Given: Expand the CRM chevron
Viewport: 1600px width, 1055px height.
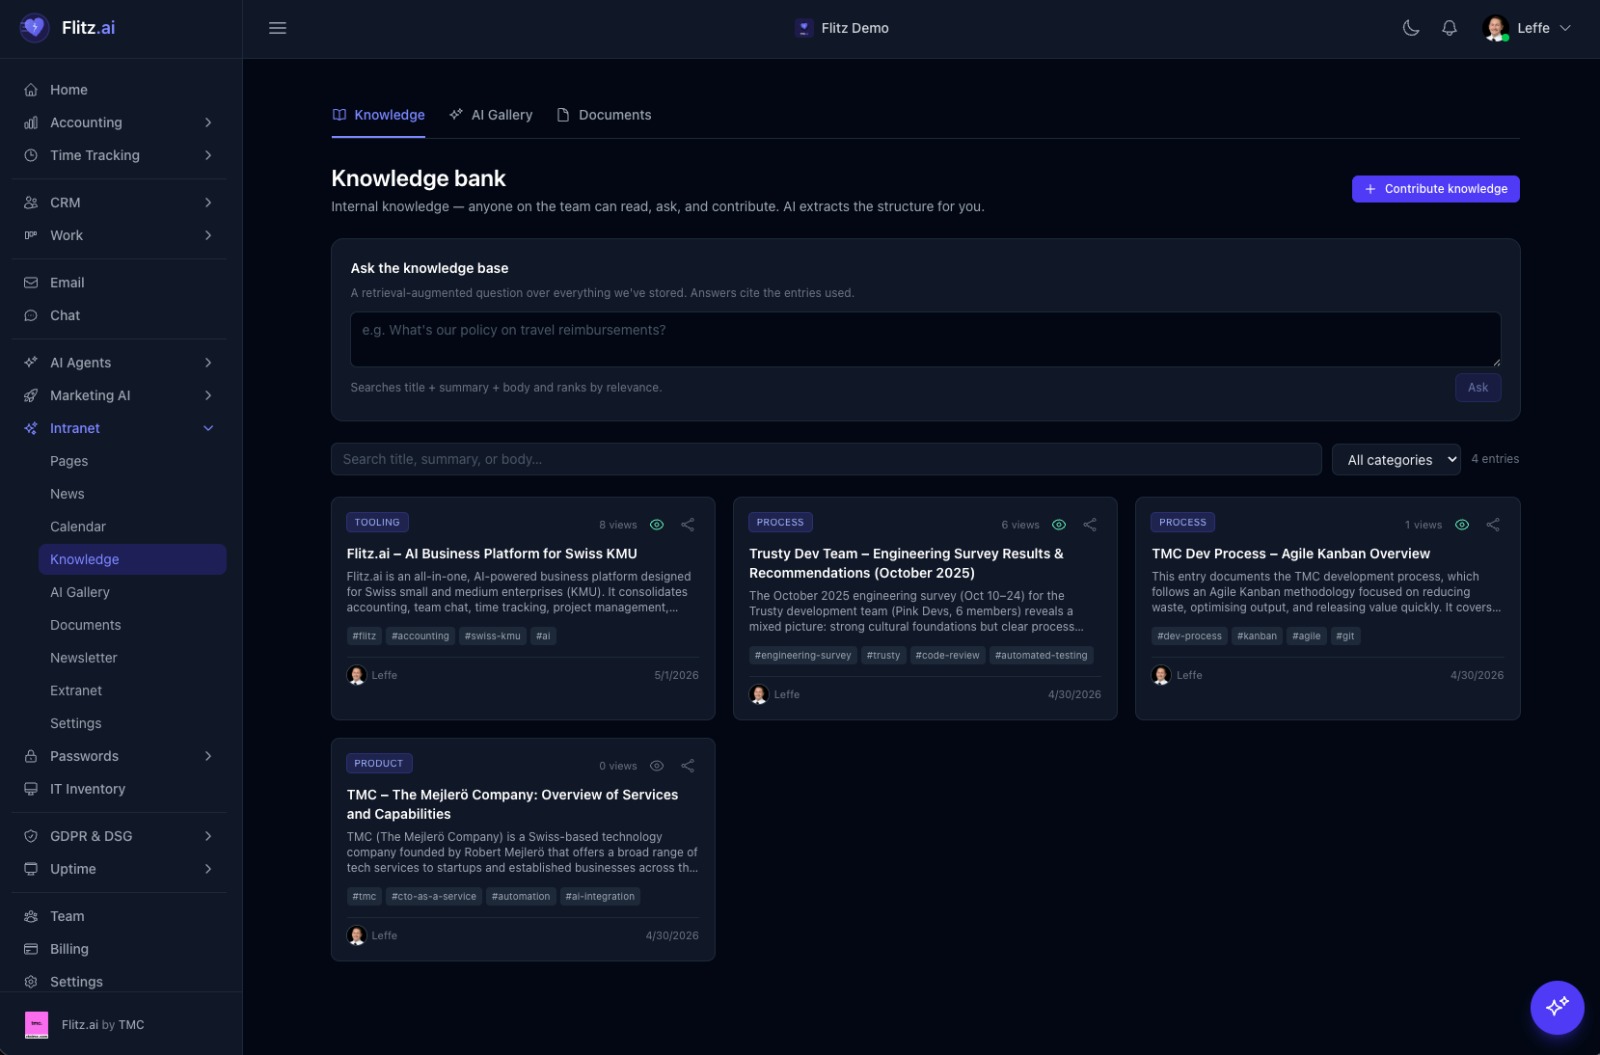Looking at the screenshot, I should [x=208, y=203].
